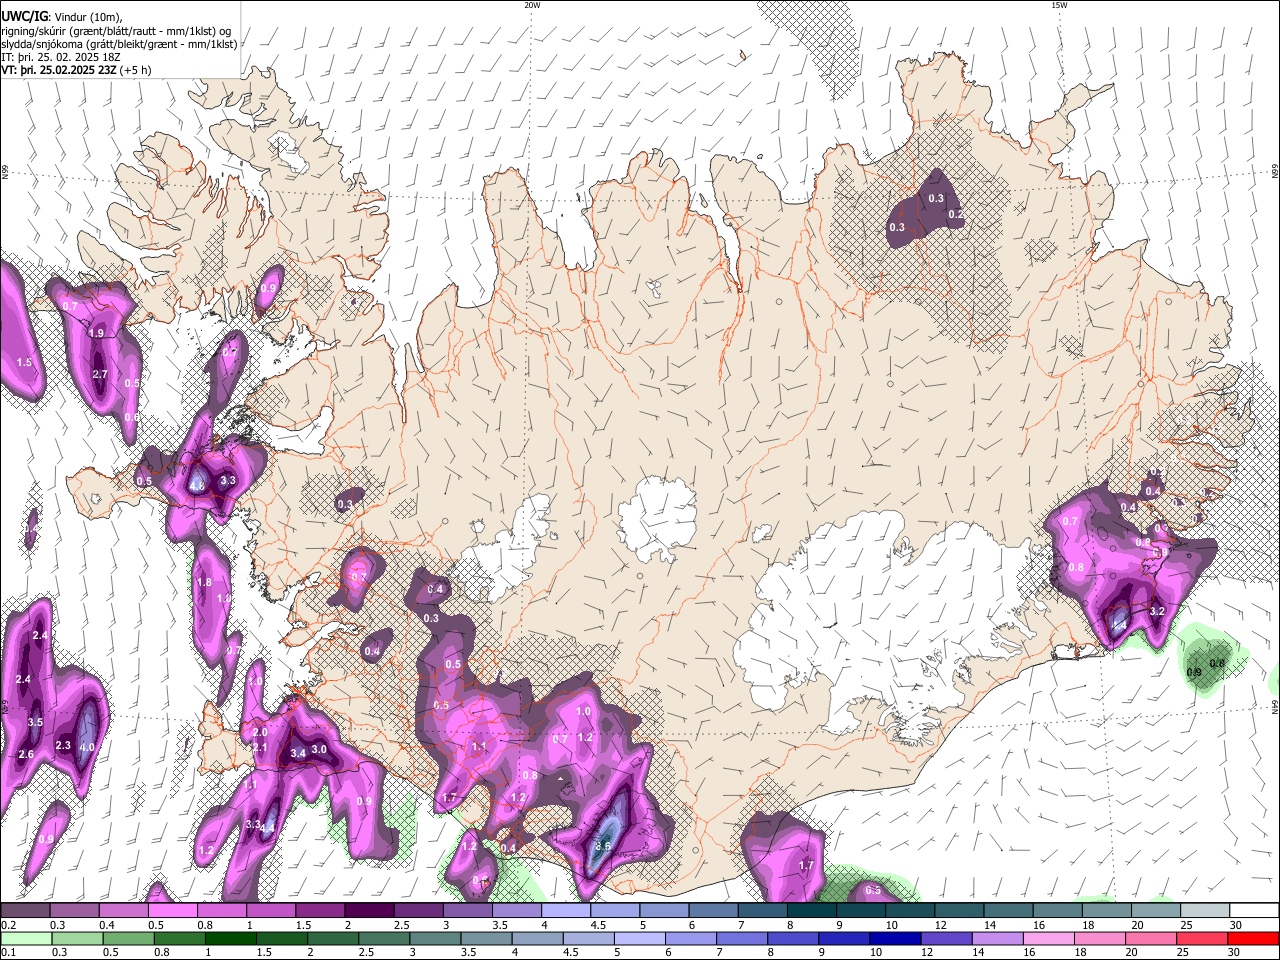Click the 64N latitude label on right edge

click(1275, 706)
